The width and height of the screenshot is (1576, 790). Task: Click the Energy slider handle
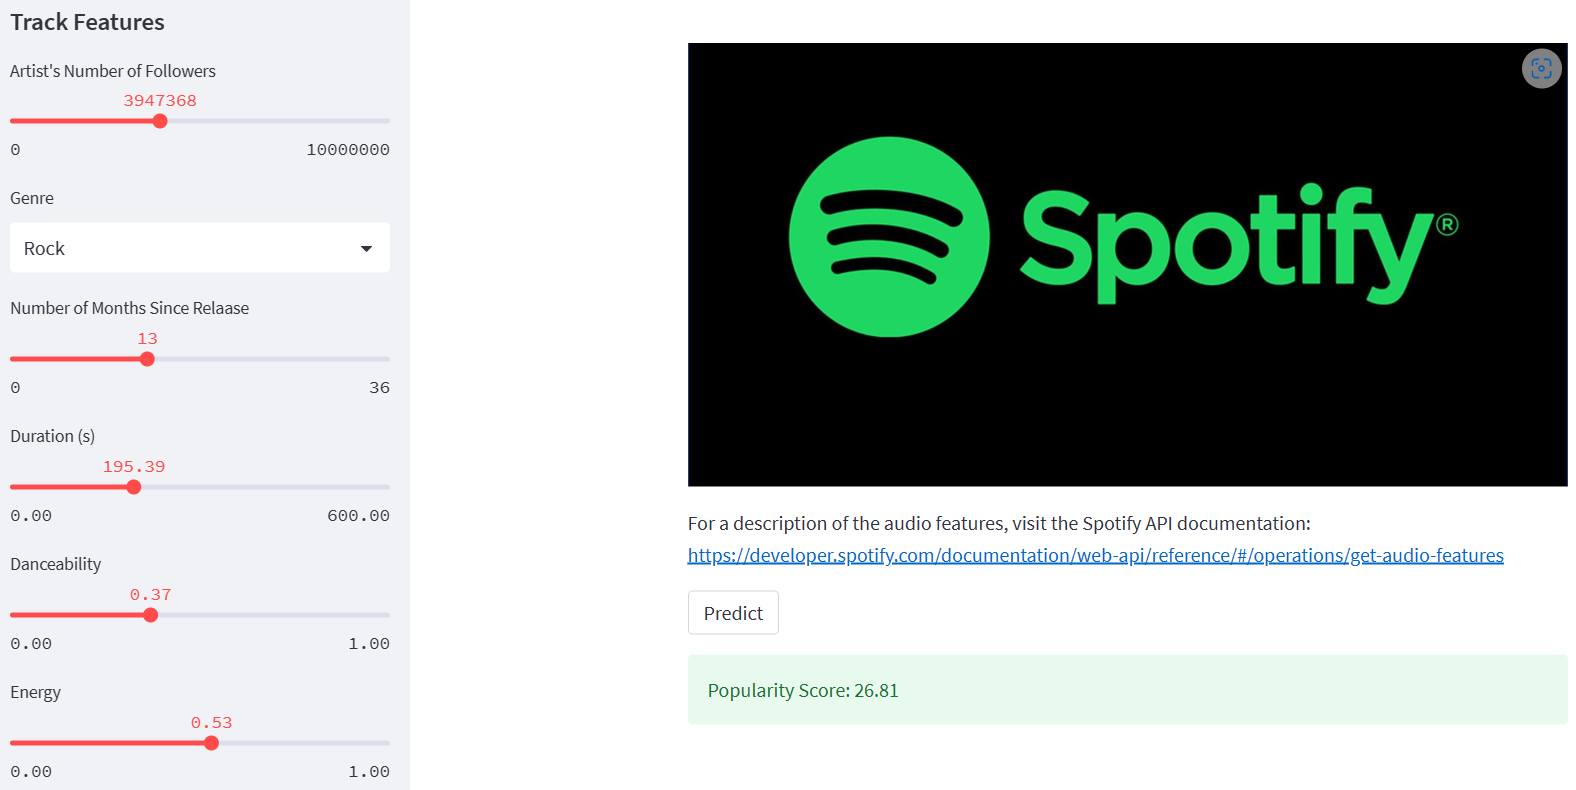click(211, 743)
